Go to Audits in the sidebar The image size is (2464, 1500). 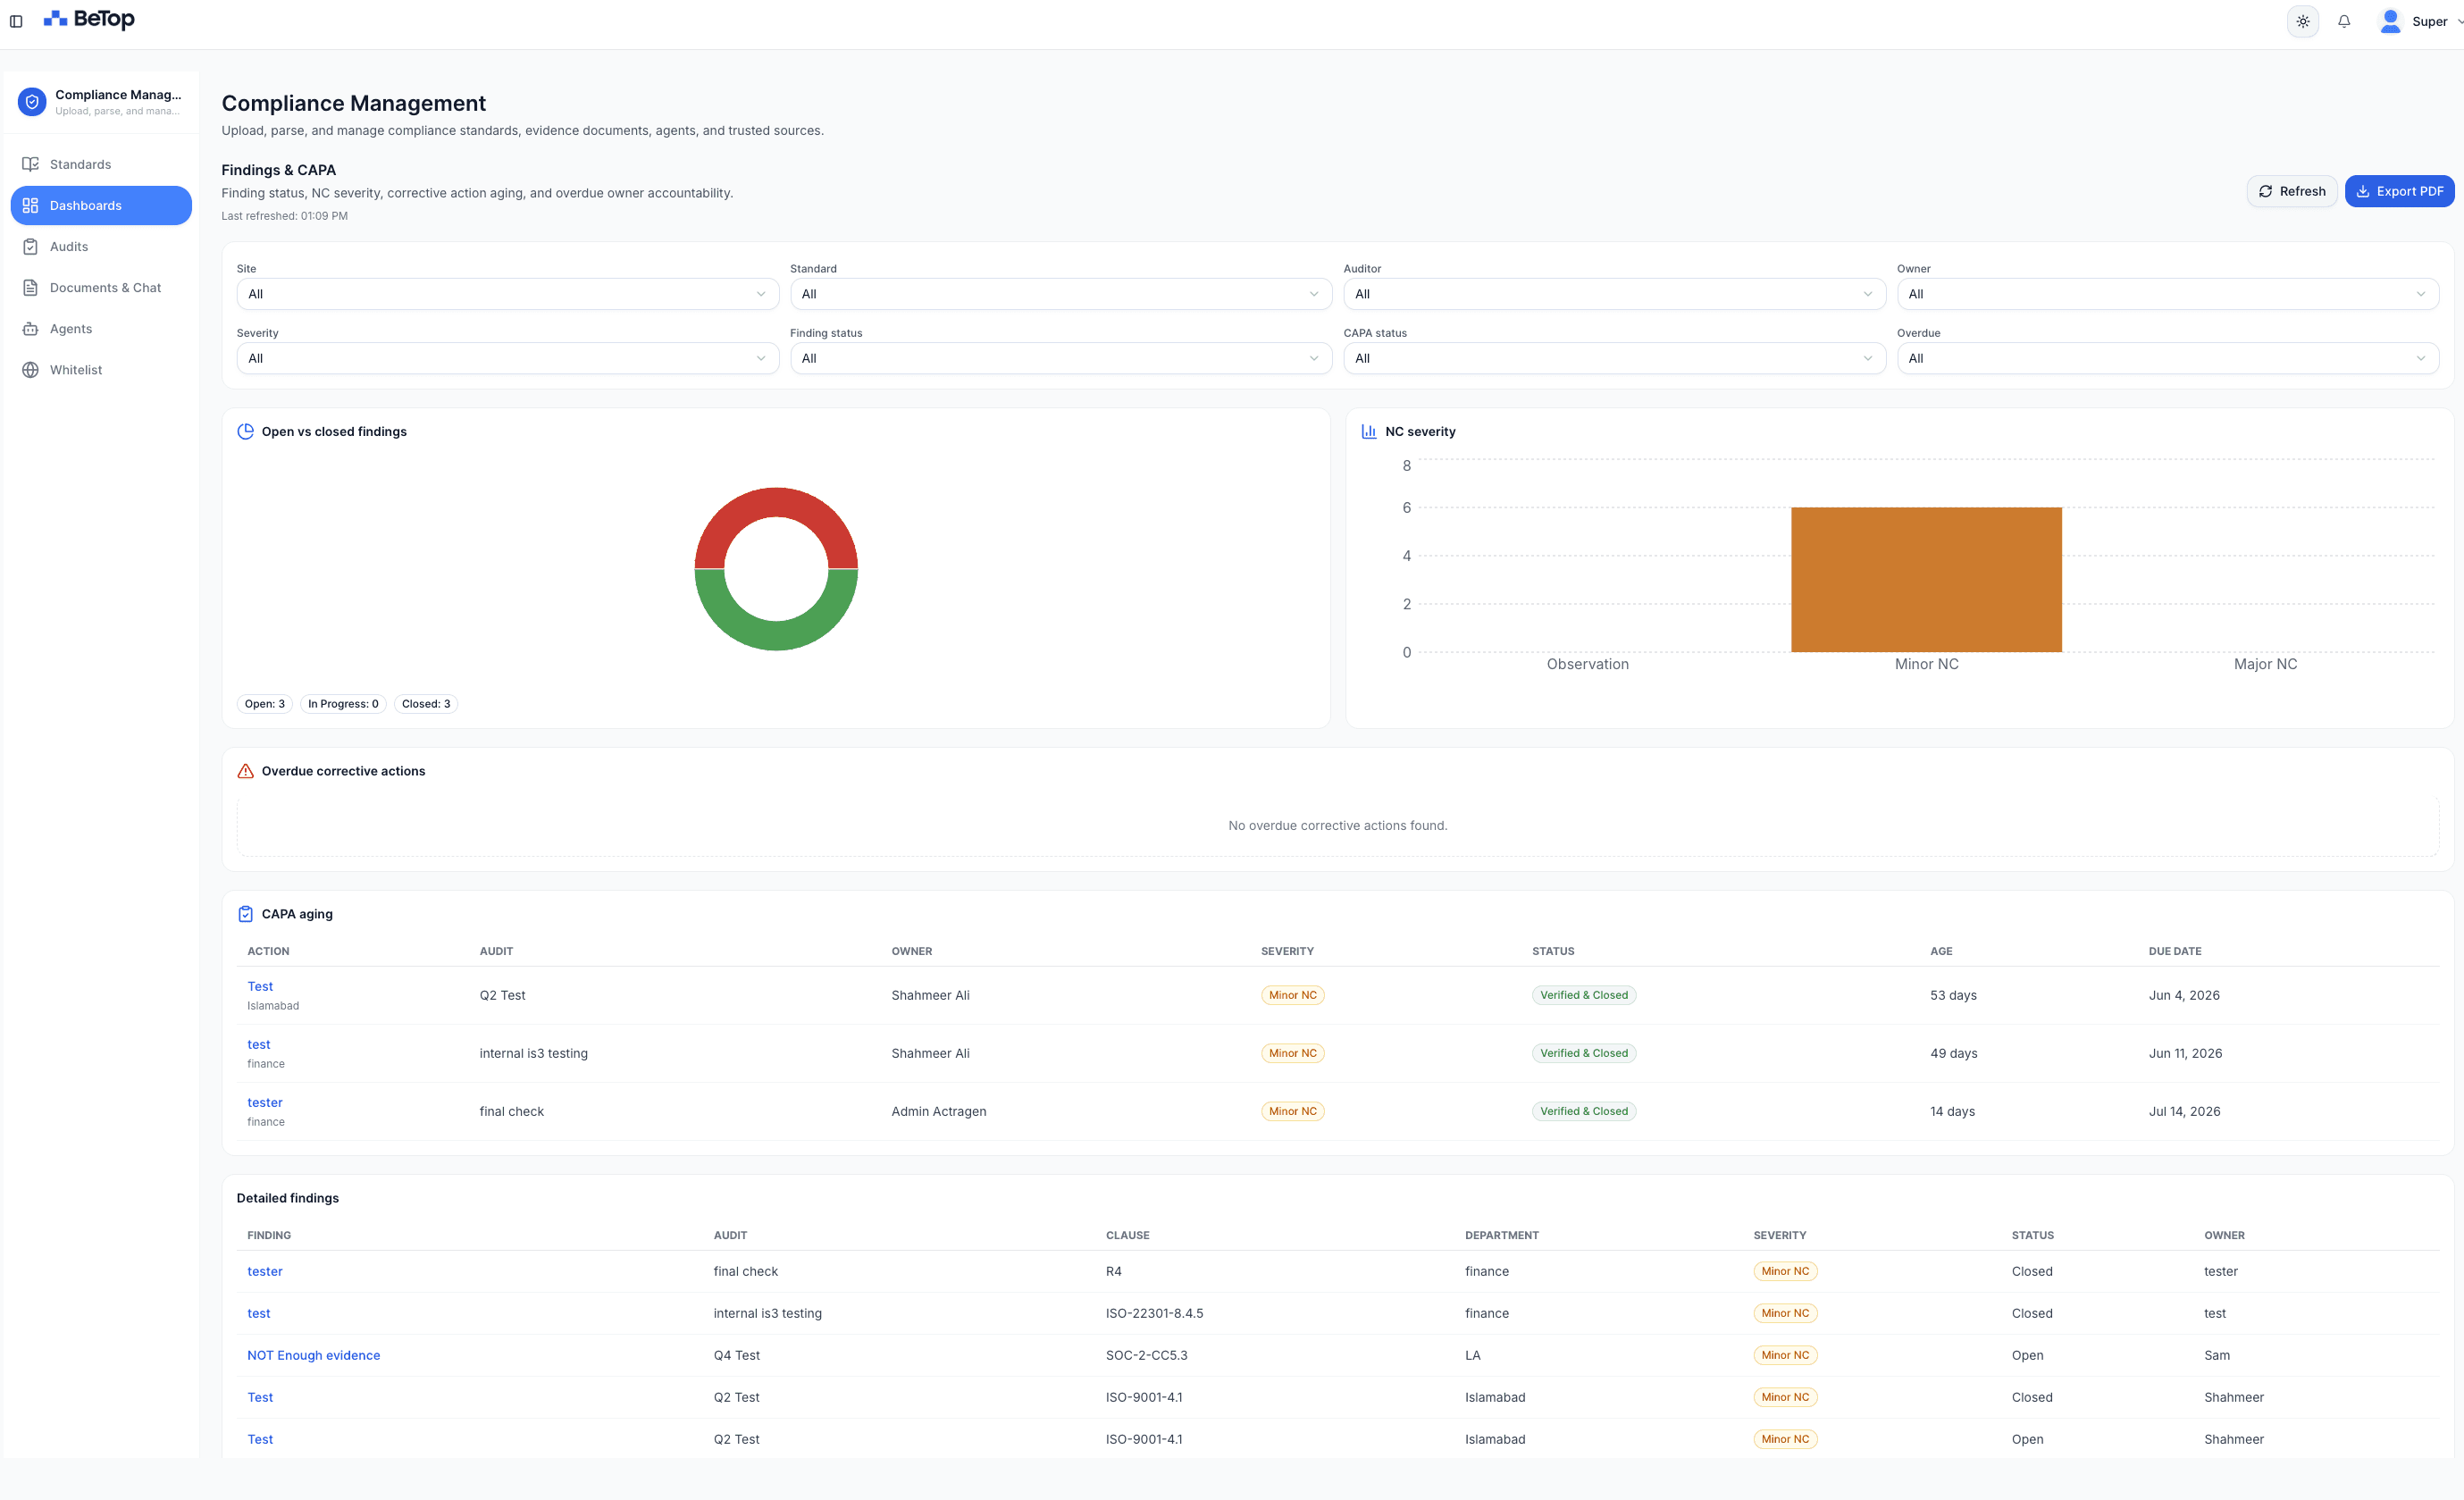[101, 246]
